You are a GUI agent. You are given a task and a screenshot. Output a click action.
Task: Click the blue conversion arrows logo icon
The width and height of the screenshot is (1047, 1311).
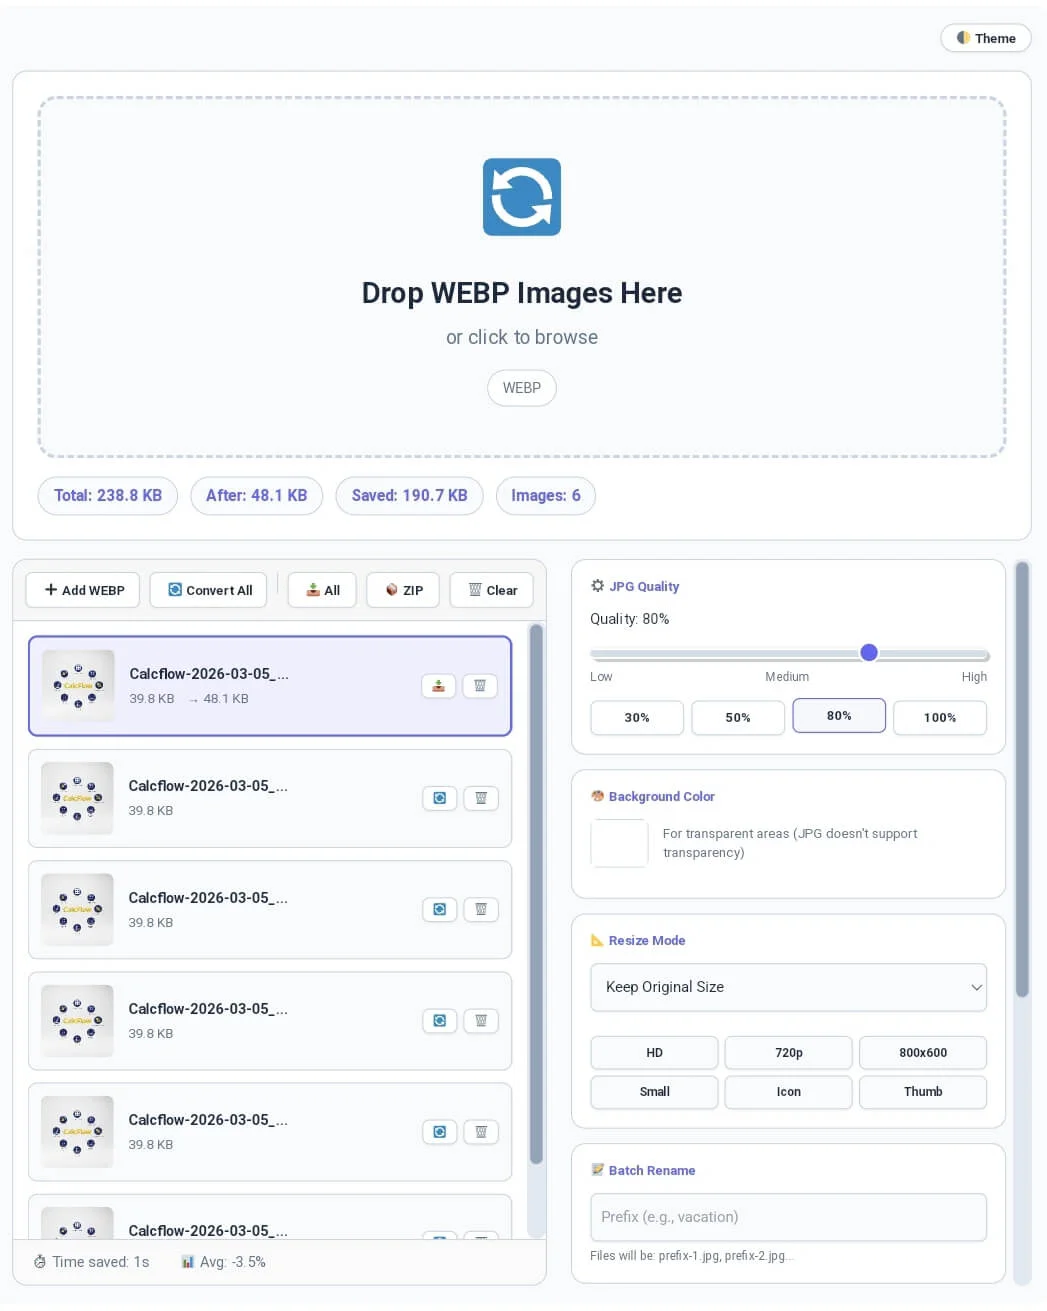click(521, 197)
